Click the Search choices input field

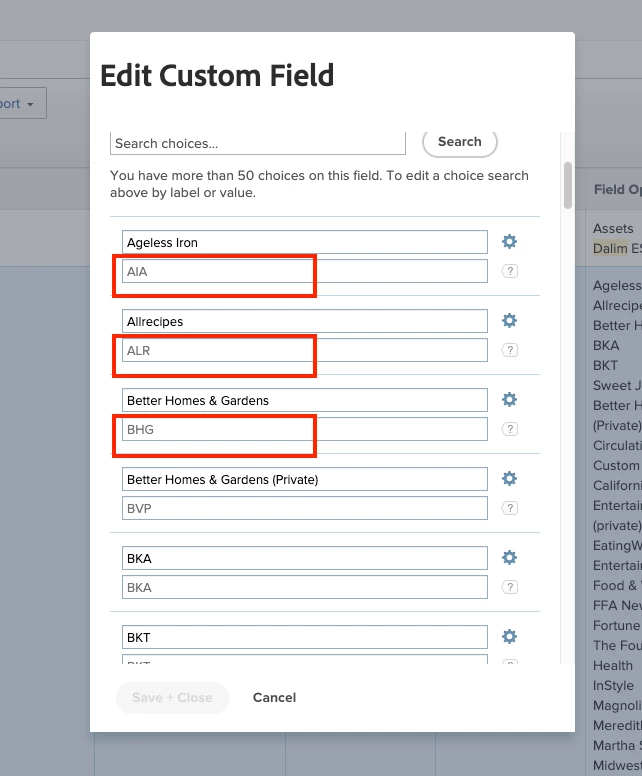click(x=258, y=143)
